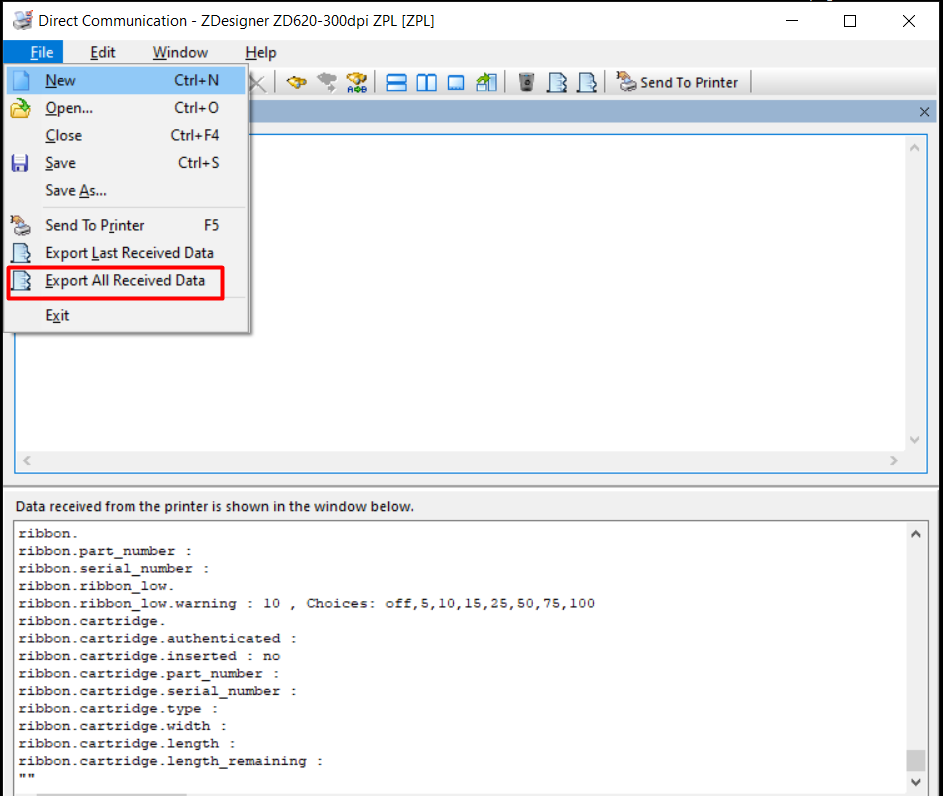Image resolution: width=943 pixels, height=796 pixels.
Task: Tile windows horizontally using the stacked-panes icon
Action: pyautogui.click(x=396, y=82)
